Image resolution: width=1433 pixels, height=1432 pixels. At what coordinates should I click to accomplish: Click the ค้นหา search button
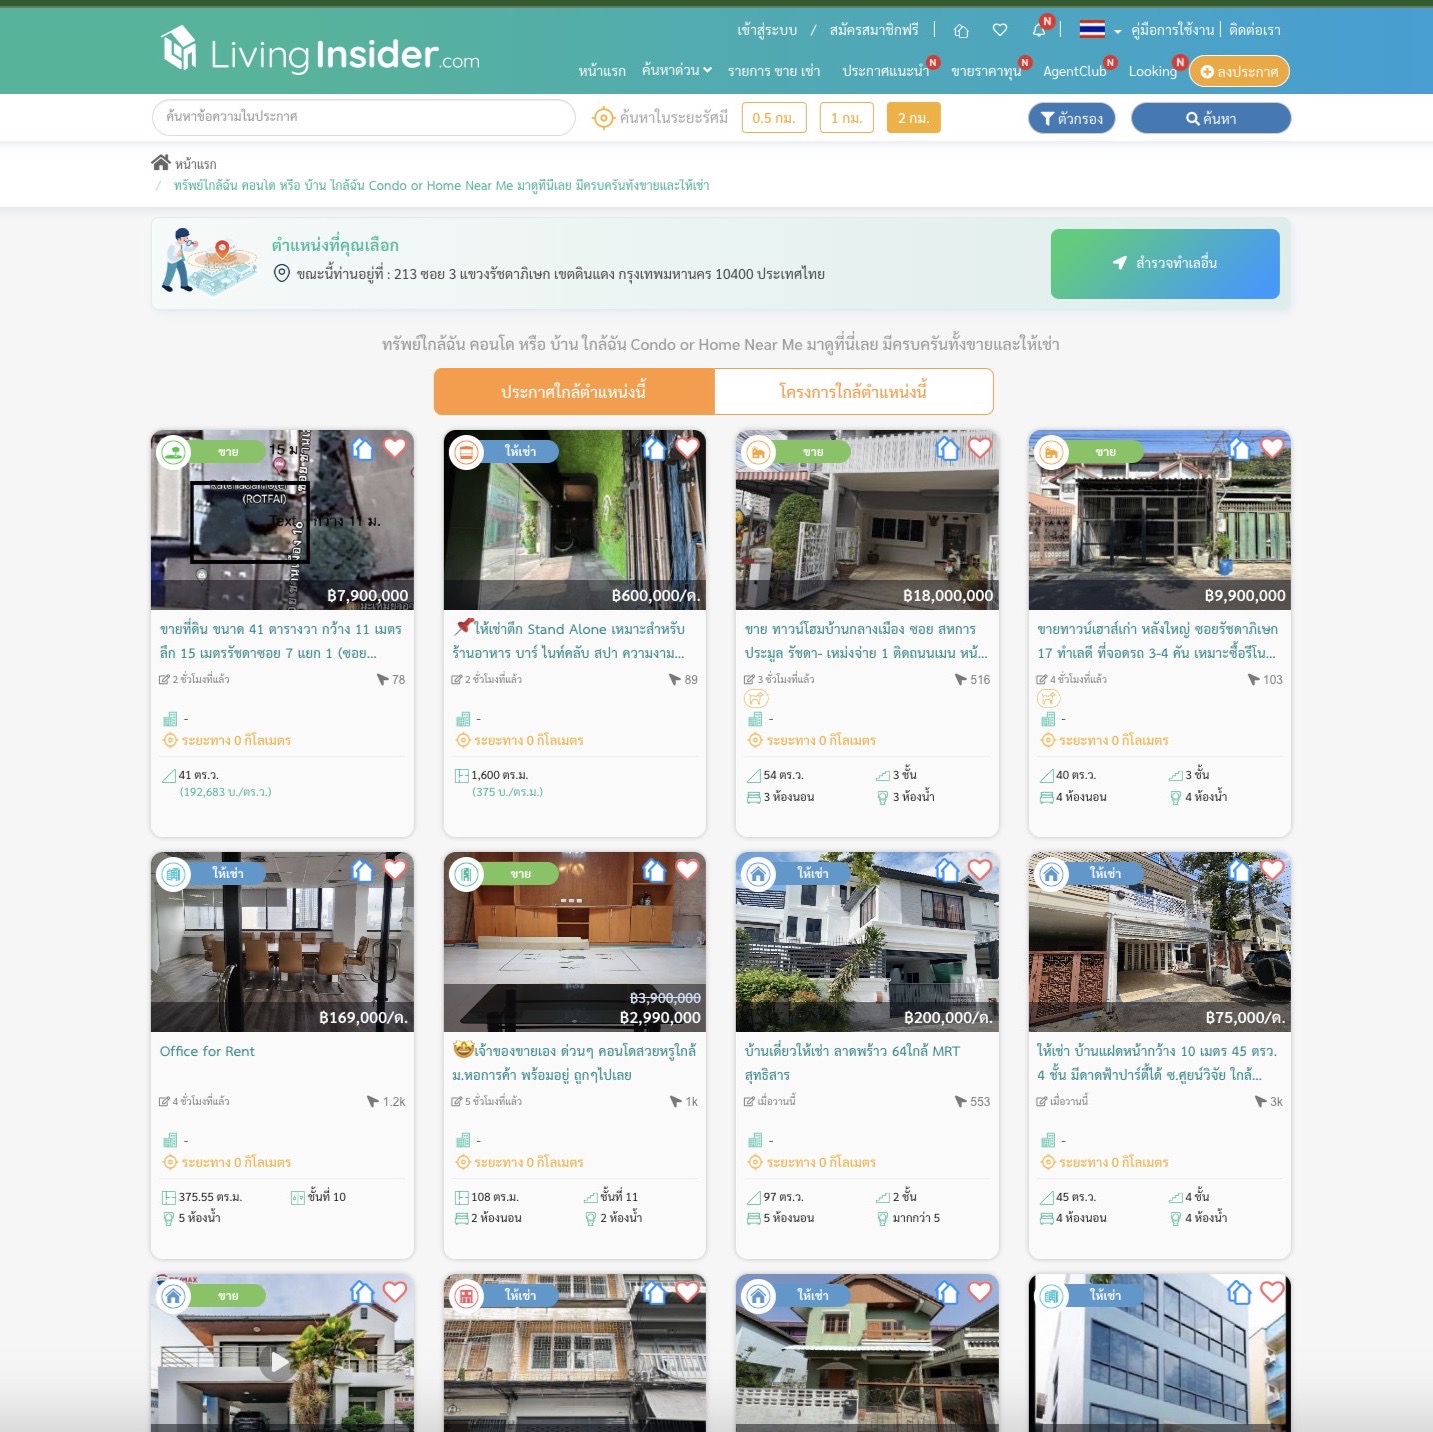pos(1211,118)
